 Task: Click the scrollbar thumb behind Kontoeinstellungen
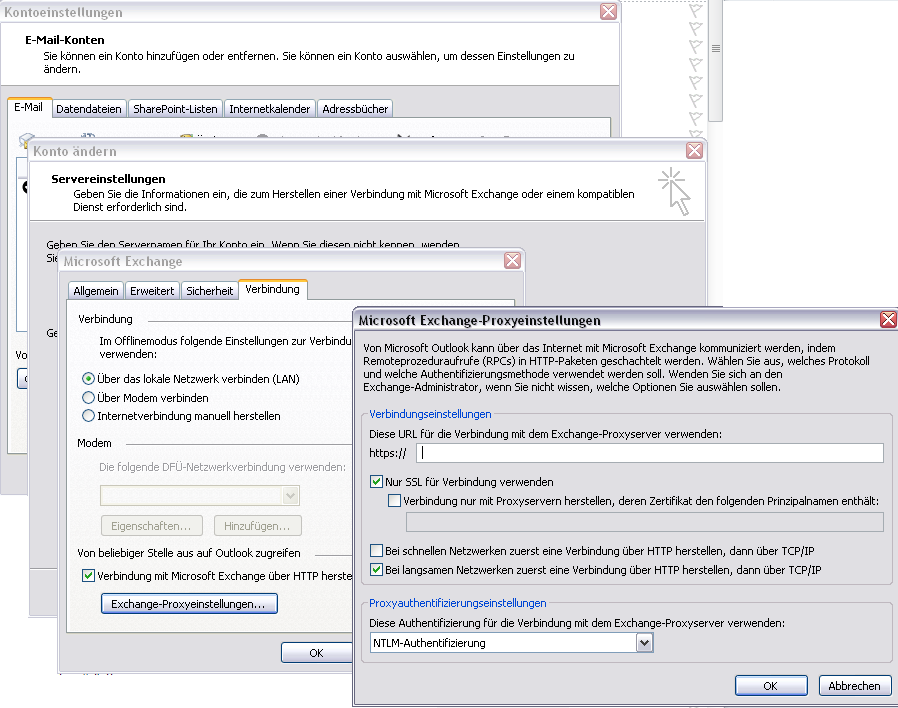716,61
